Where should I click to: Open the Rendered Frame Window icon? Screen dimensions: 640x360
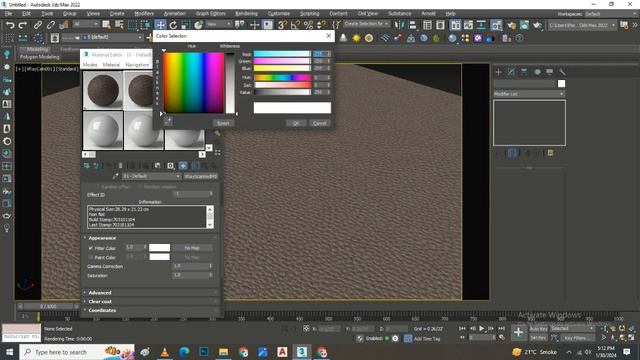[x=524, y=25]
